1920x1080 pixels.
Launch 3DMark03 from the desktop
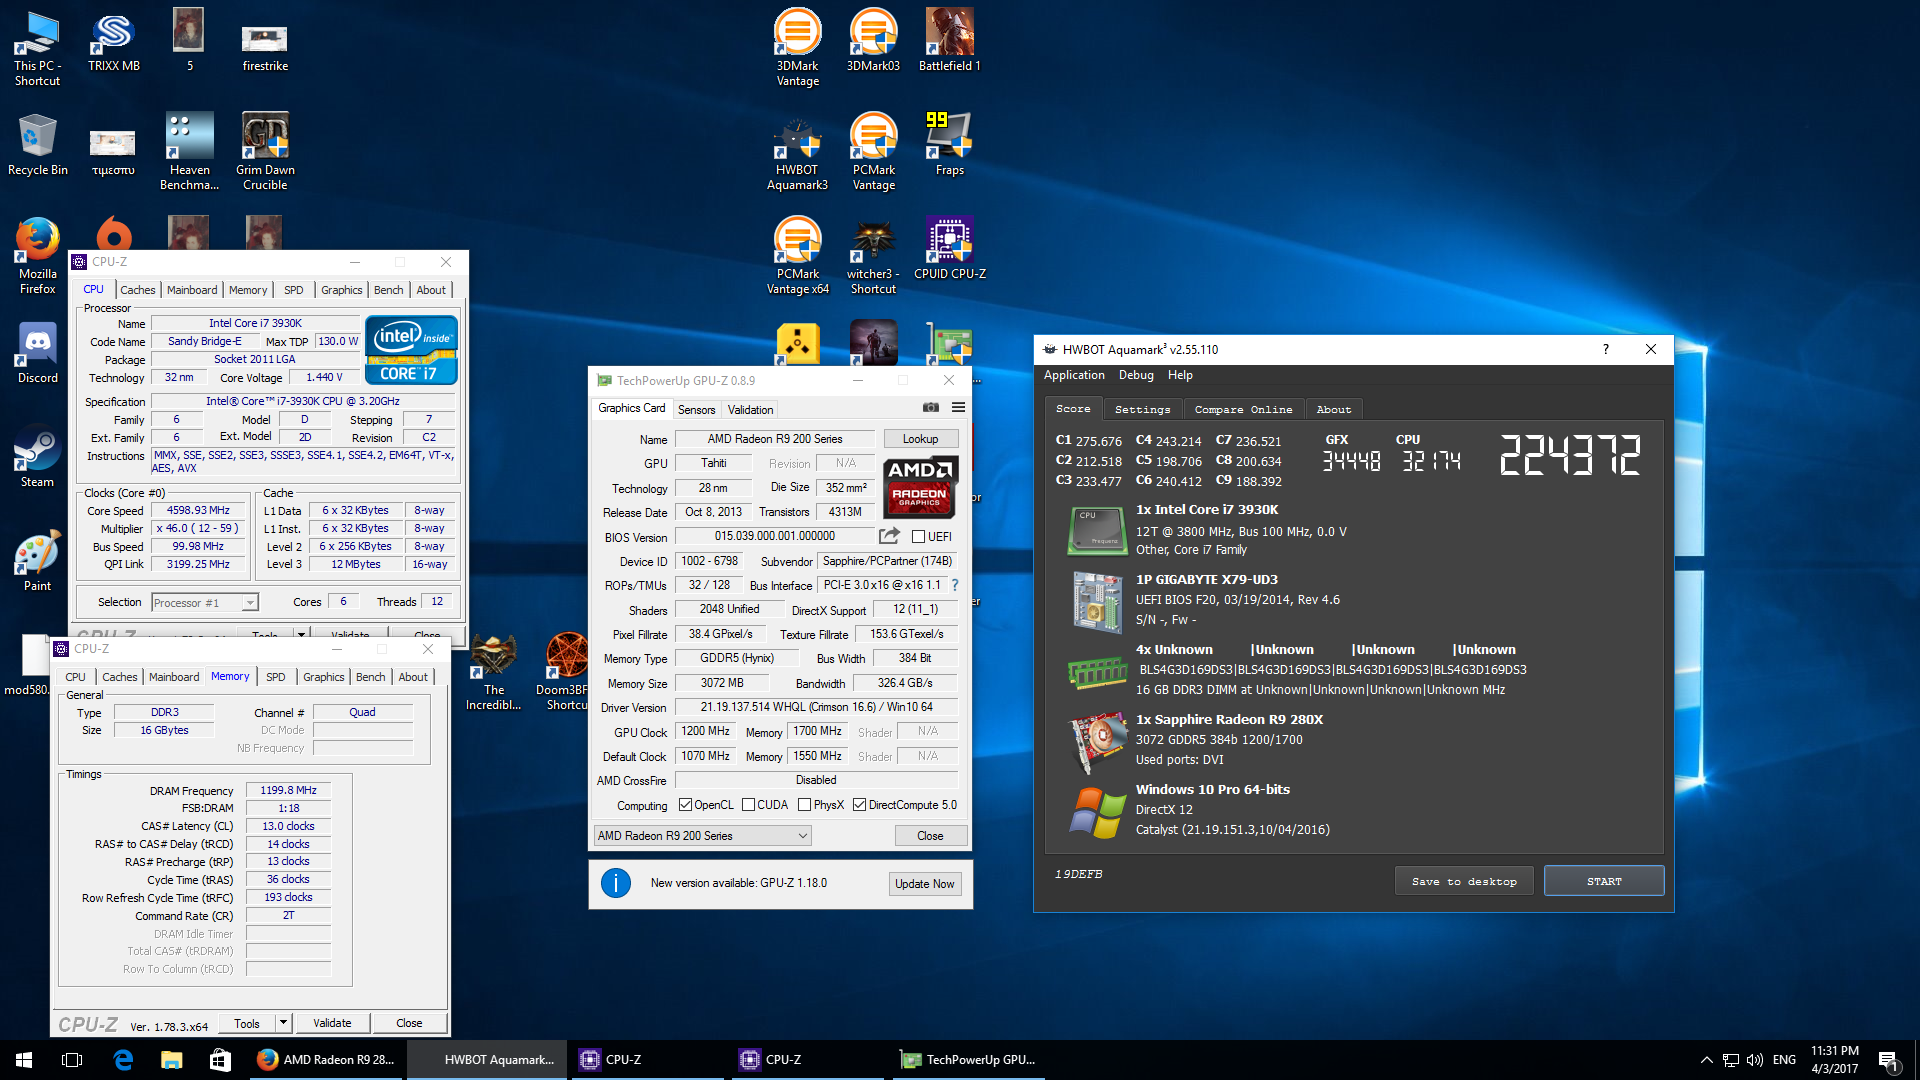(873, 42)
